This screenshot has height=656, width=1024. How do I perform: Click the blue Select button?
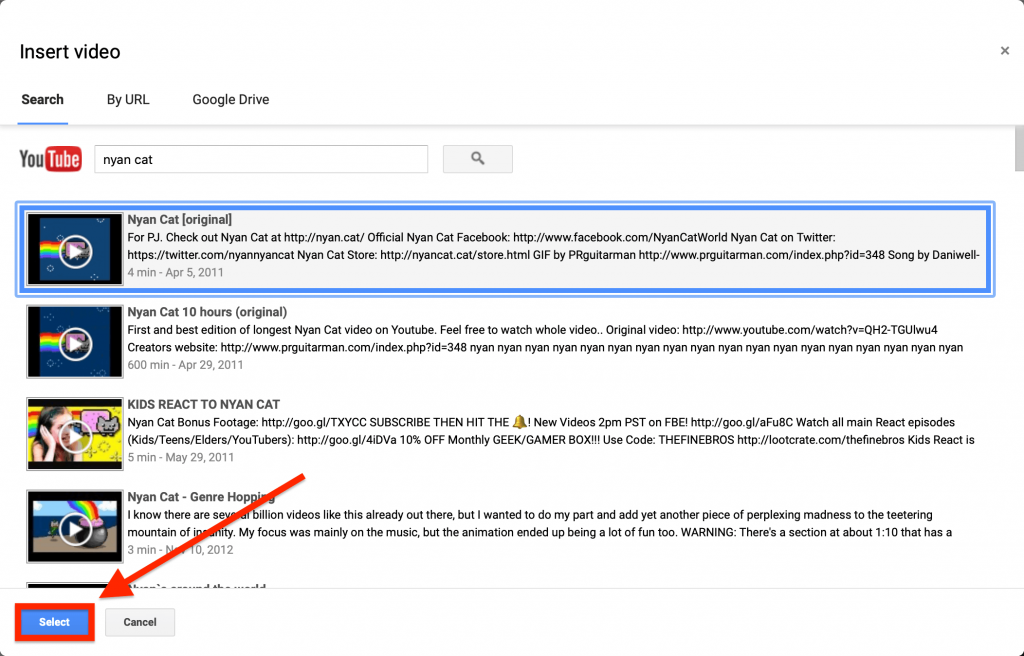click(54, 622)
